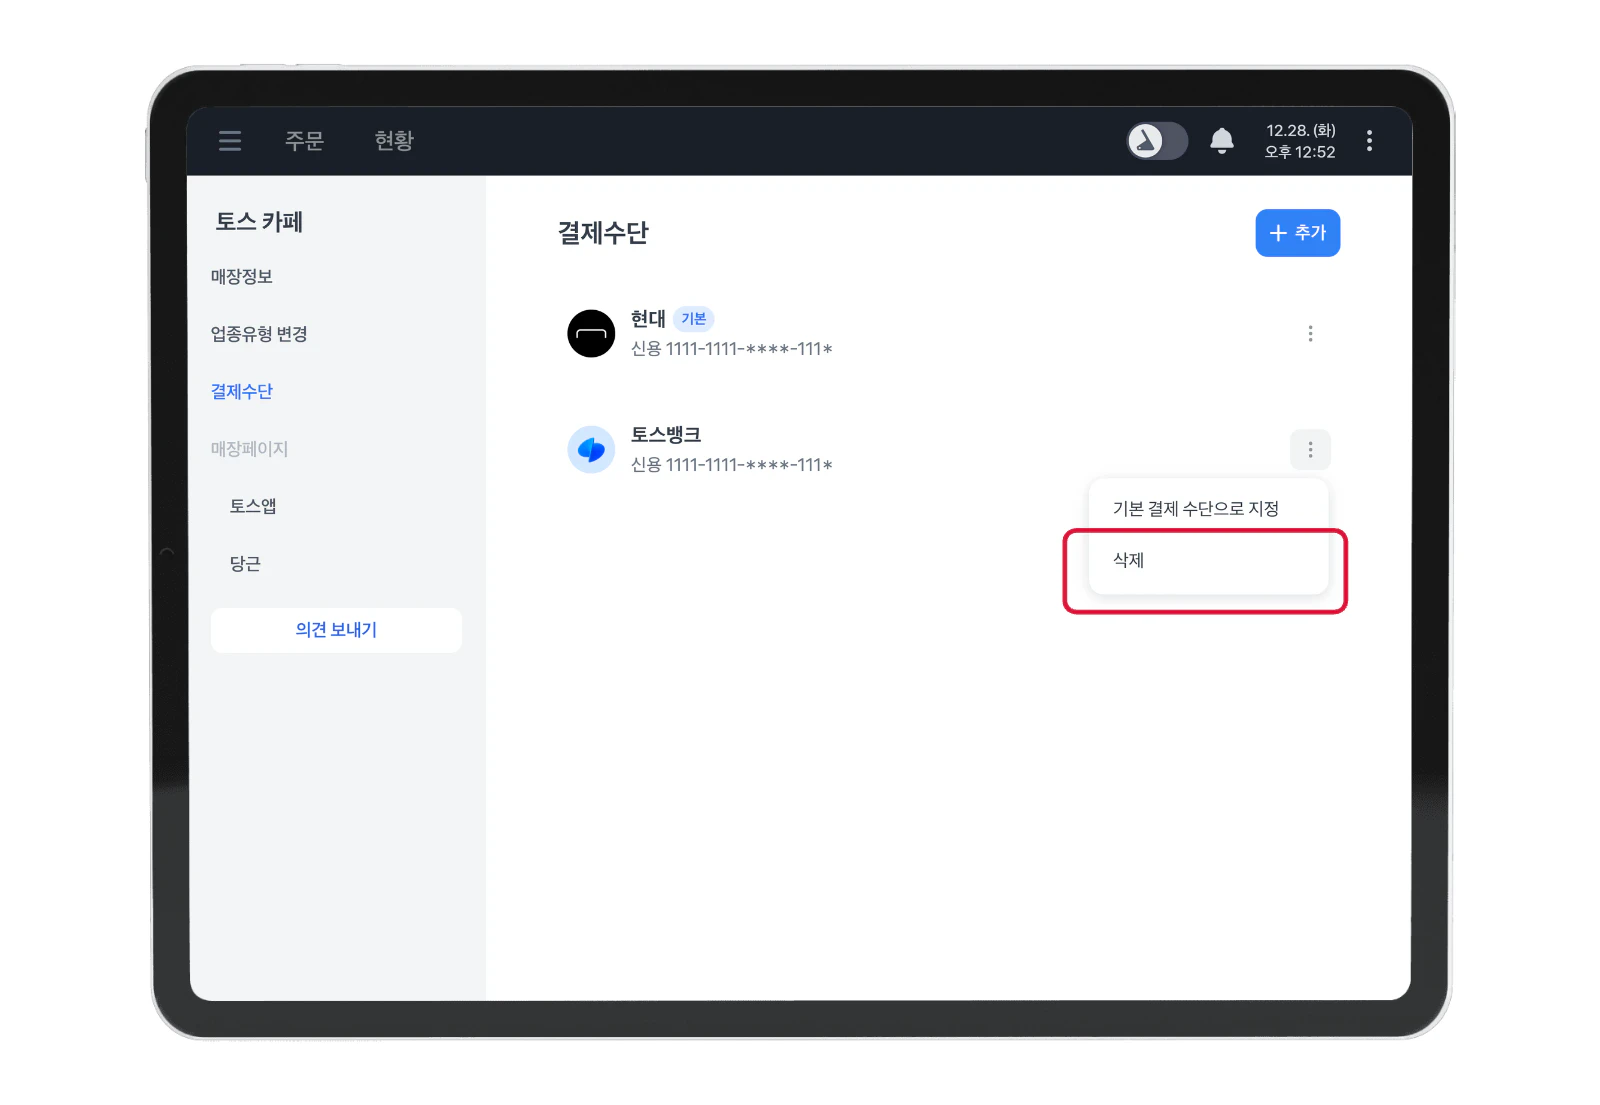Click the 기본 badge next to 현대

coord(693,319)
